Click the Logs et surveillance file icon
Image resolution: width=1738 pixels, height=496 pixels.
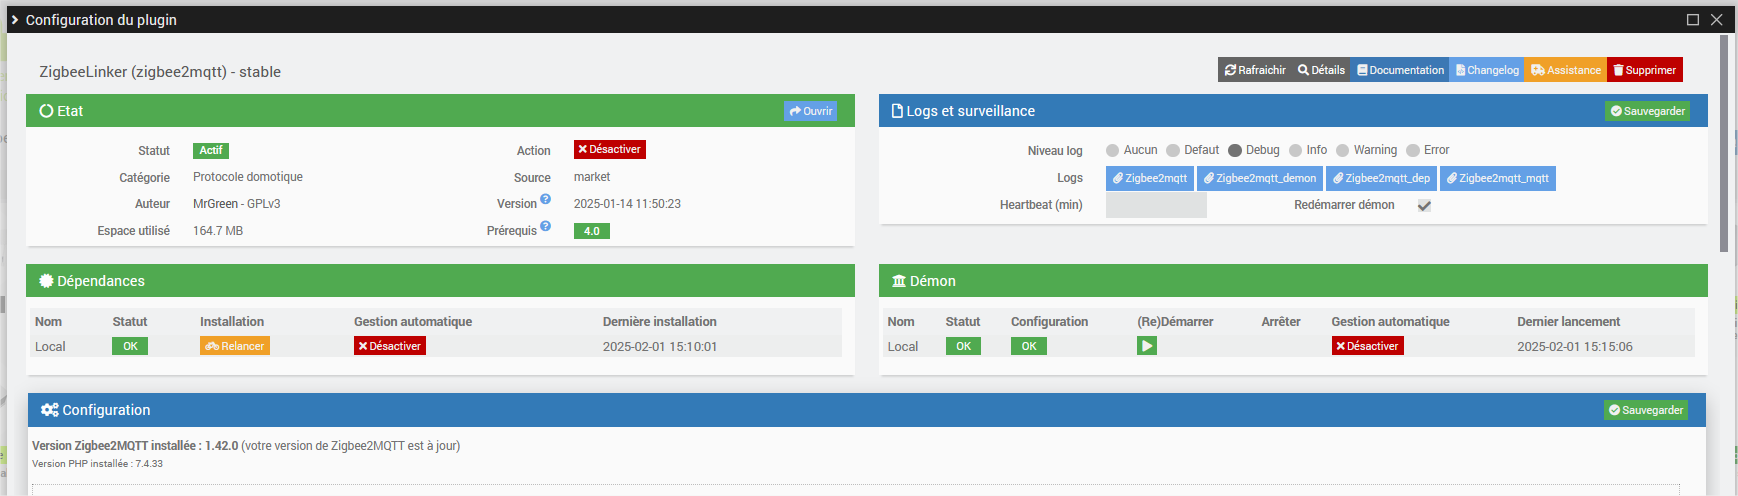pyautogui.click(x=897, y=111)
